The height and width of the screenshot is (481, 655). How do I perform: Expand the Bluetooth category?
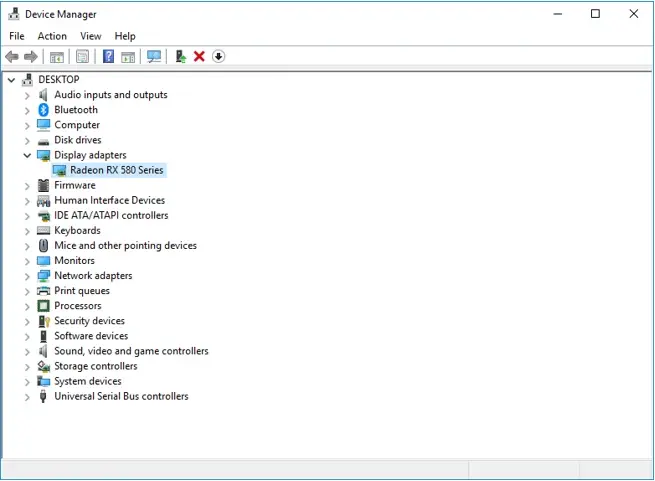coord(27,111)
